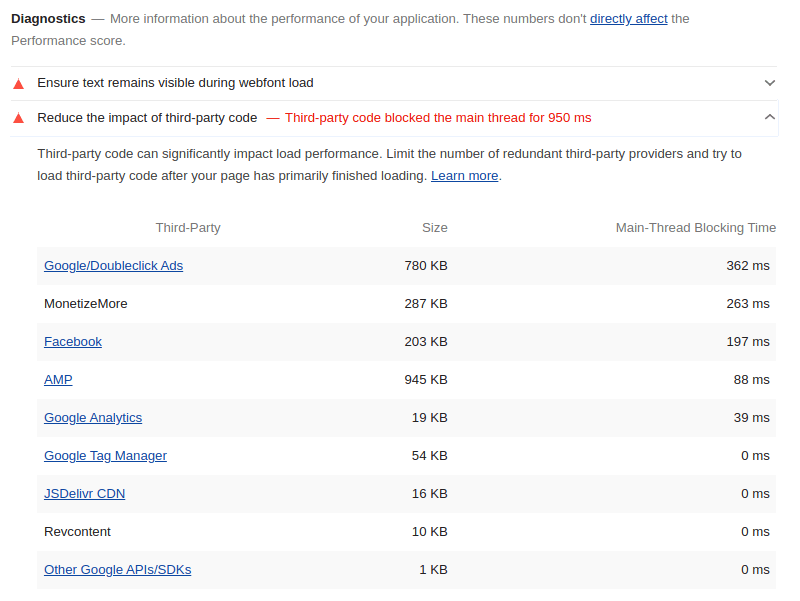Open the Google/Doubleclick Ads link
This screenshot has width=800, height=601.
click(113, 266)
